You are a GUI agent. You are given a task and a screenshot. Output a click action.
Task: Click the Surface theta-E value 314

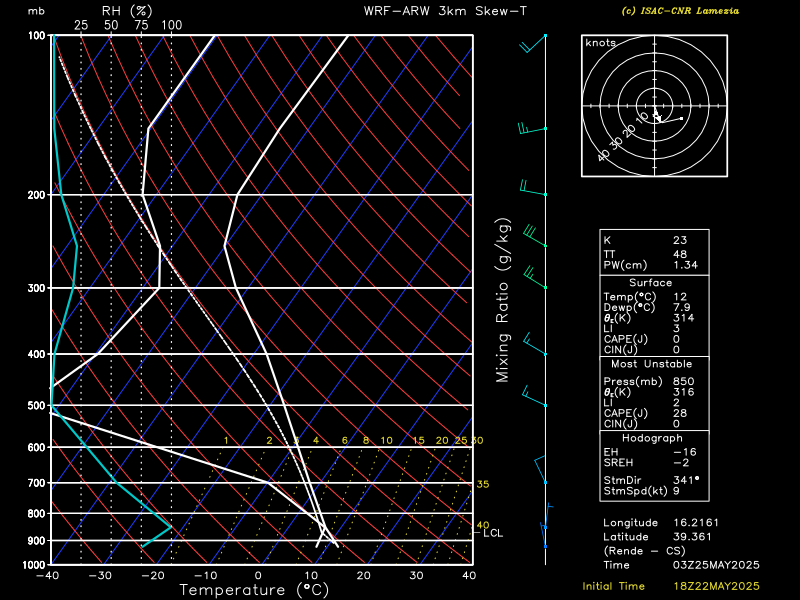[684, 318]
